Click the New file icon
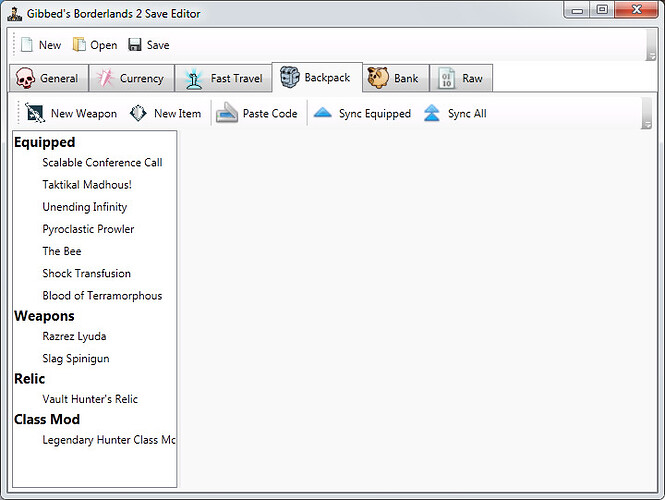This screenshot has height=500, width=665. coord(27,45)
